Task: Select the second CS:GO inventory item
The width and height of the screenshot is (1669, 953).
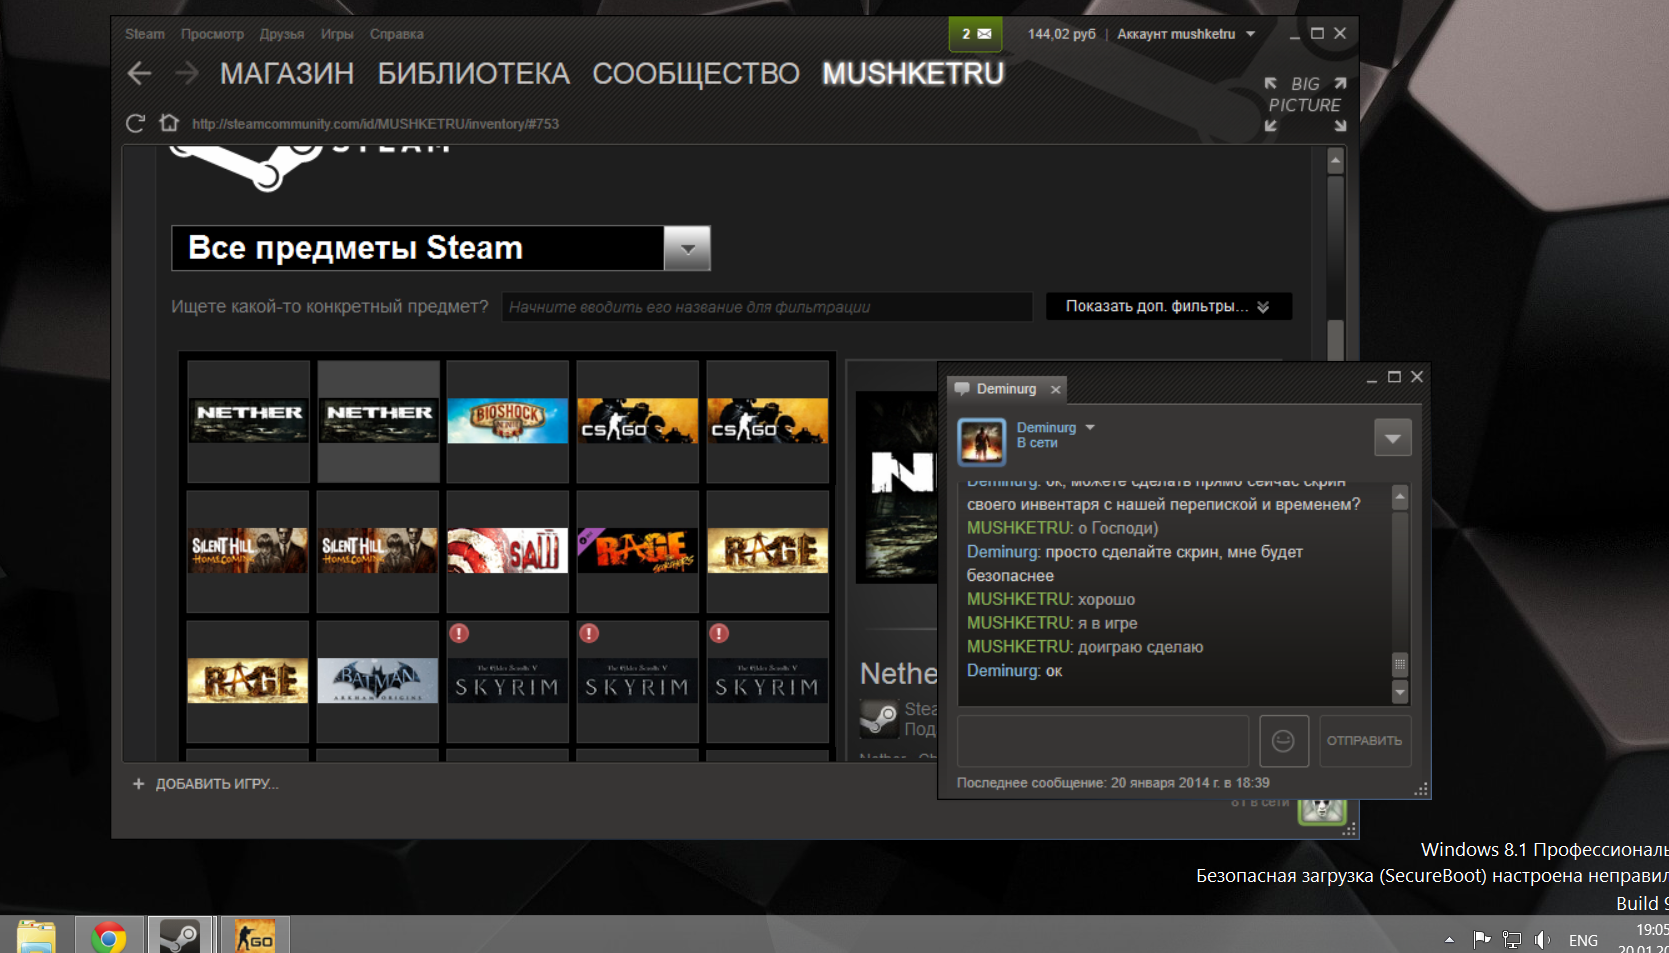Action: click(x=768, y=421)
